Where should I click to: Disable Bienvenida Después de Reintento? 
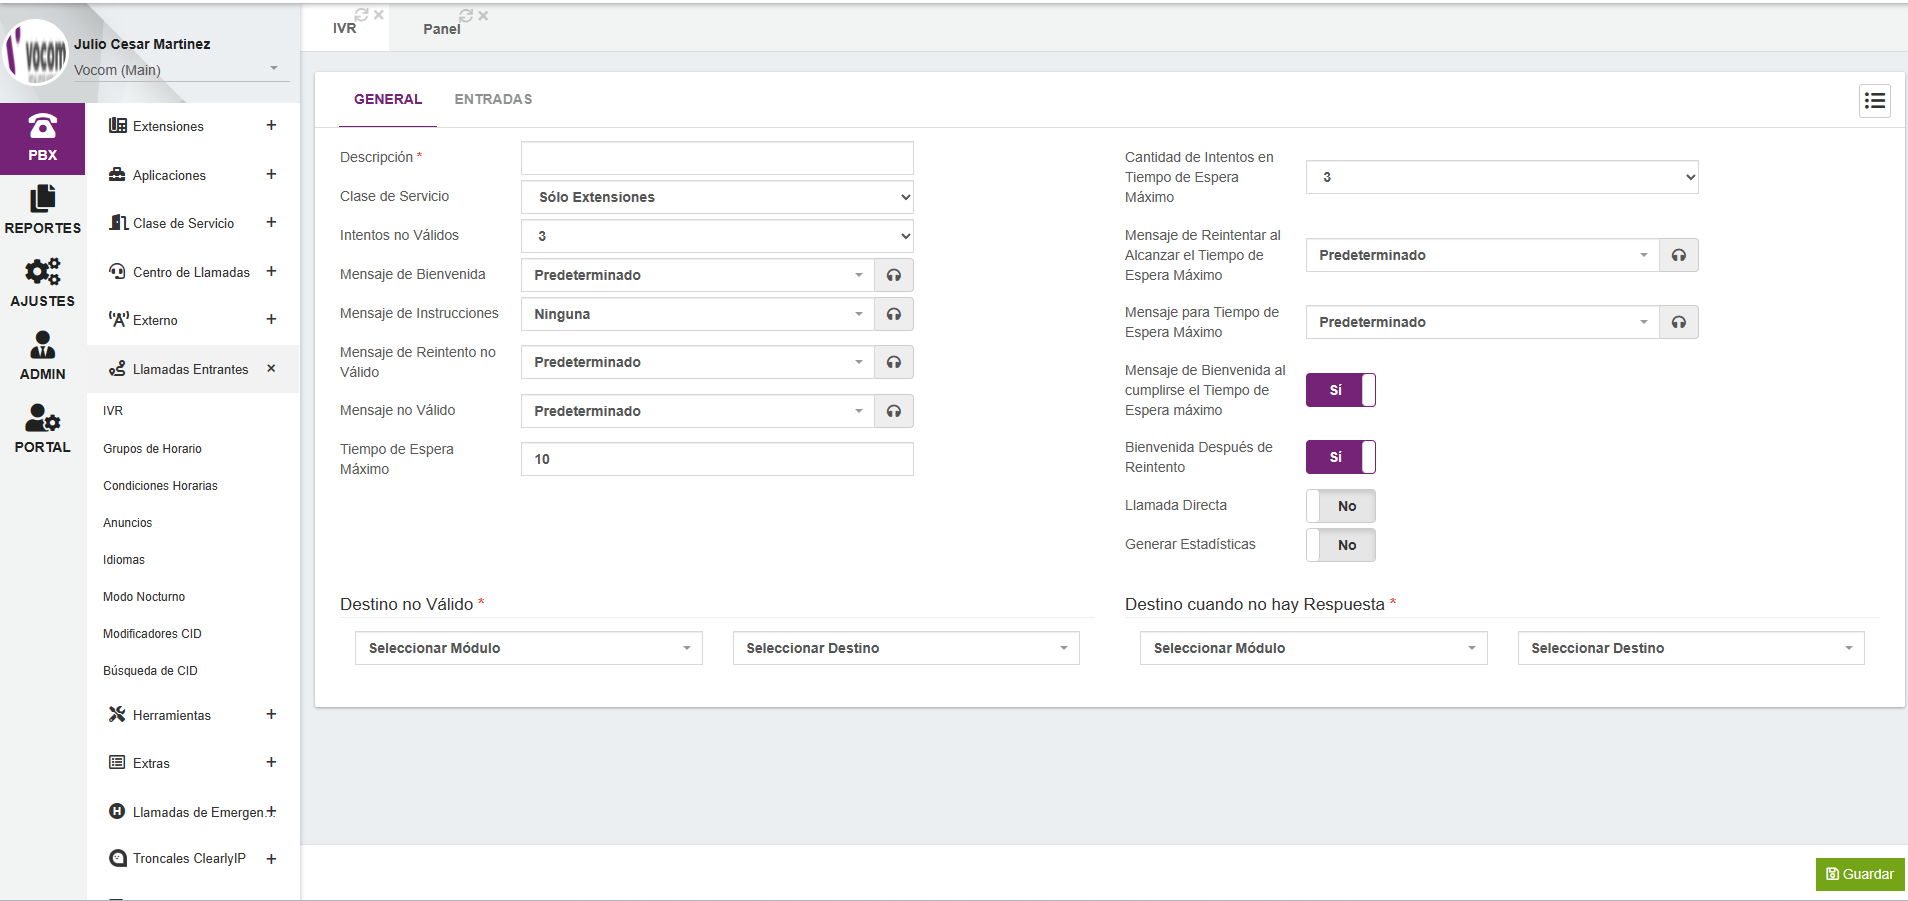coord(1340,457)
